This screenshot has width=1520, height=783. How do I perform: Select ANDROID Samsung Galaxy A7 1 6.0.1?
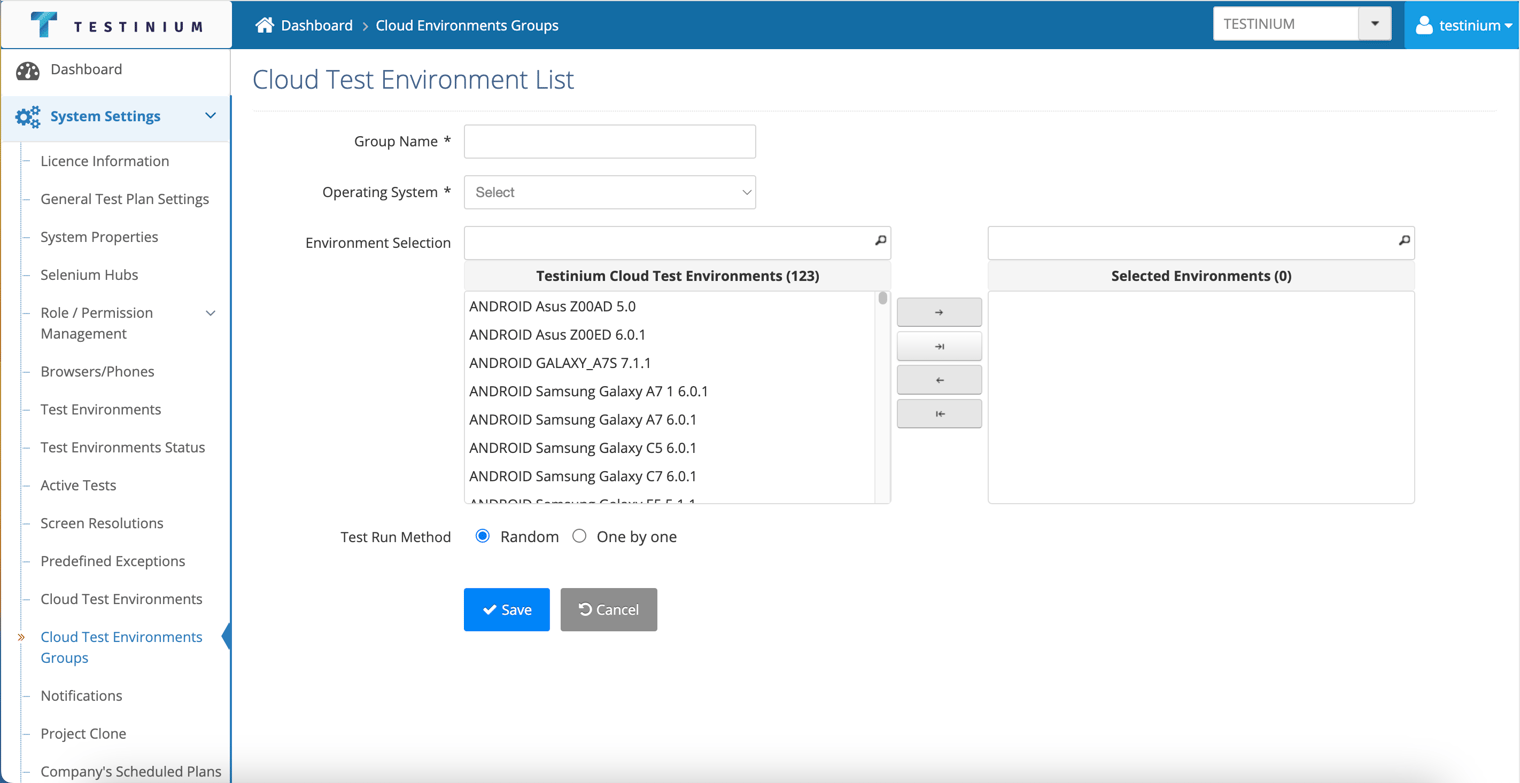670,391
